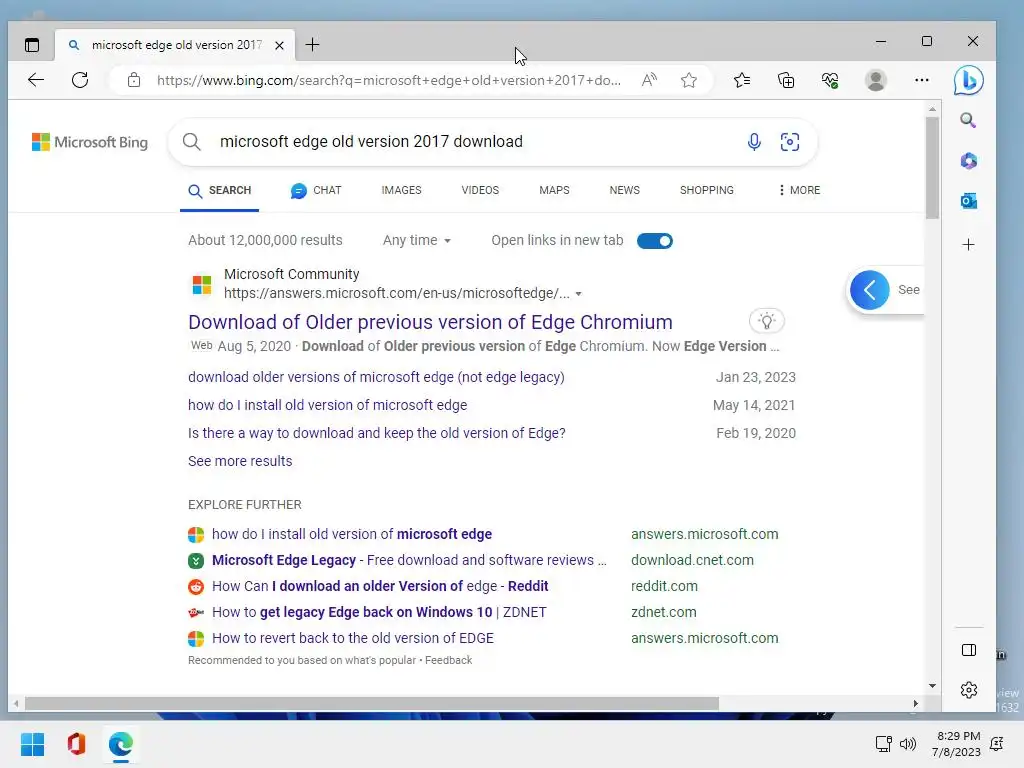
Task: Click the Bing search magnifier icon
Action: pos(191,142)
